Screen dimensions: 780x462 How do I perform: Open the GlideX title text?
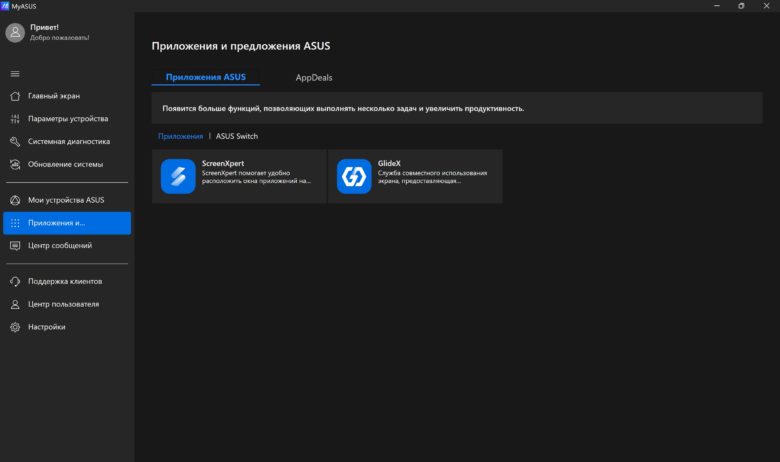tap(389, 163)
